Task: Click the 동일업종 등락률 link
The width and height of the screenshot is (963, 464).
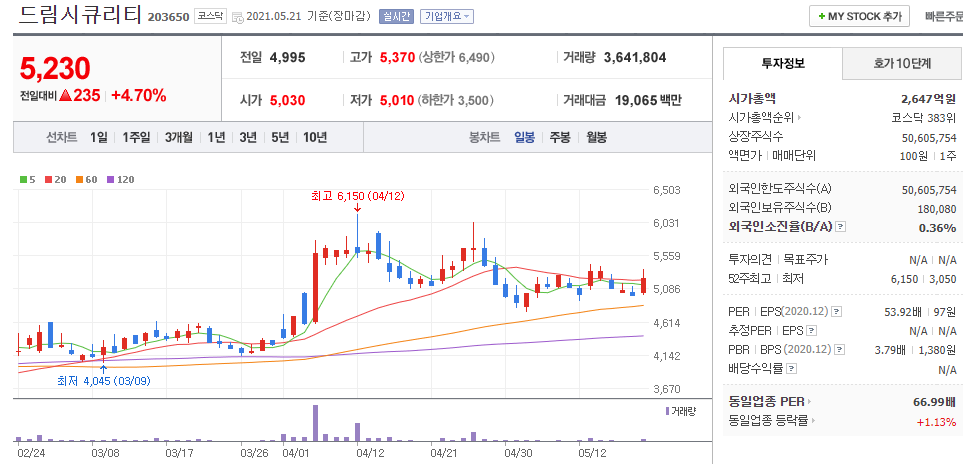Action: tap(768, 421)
